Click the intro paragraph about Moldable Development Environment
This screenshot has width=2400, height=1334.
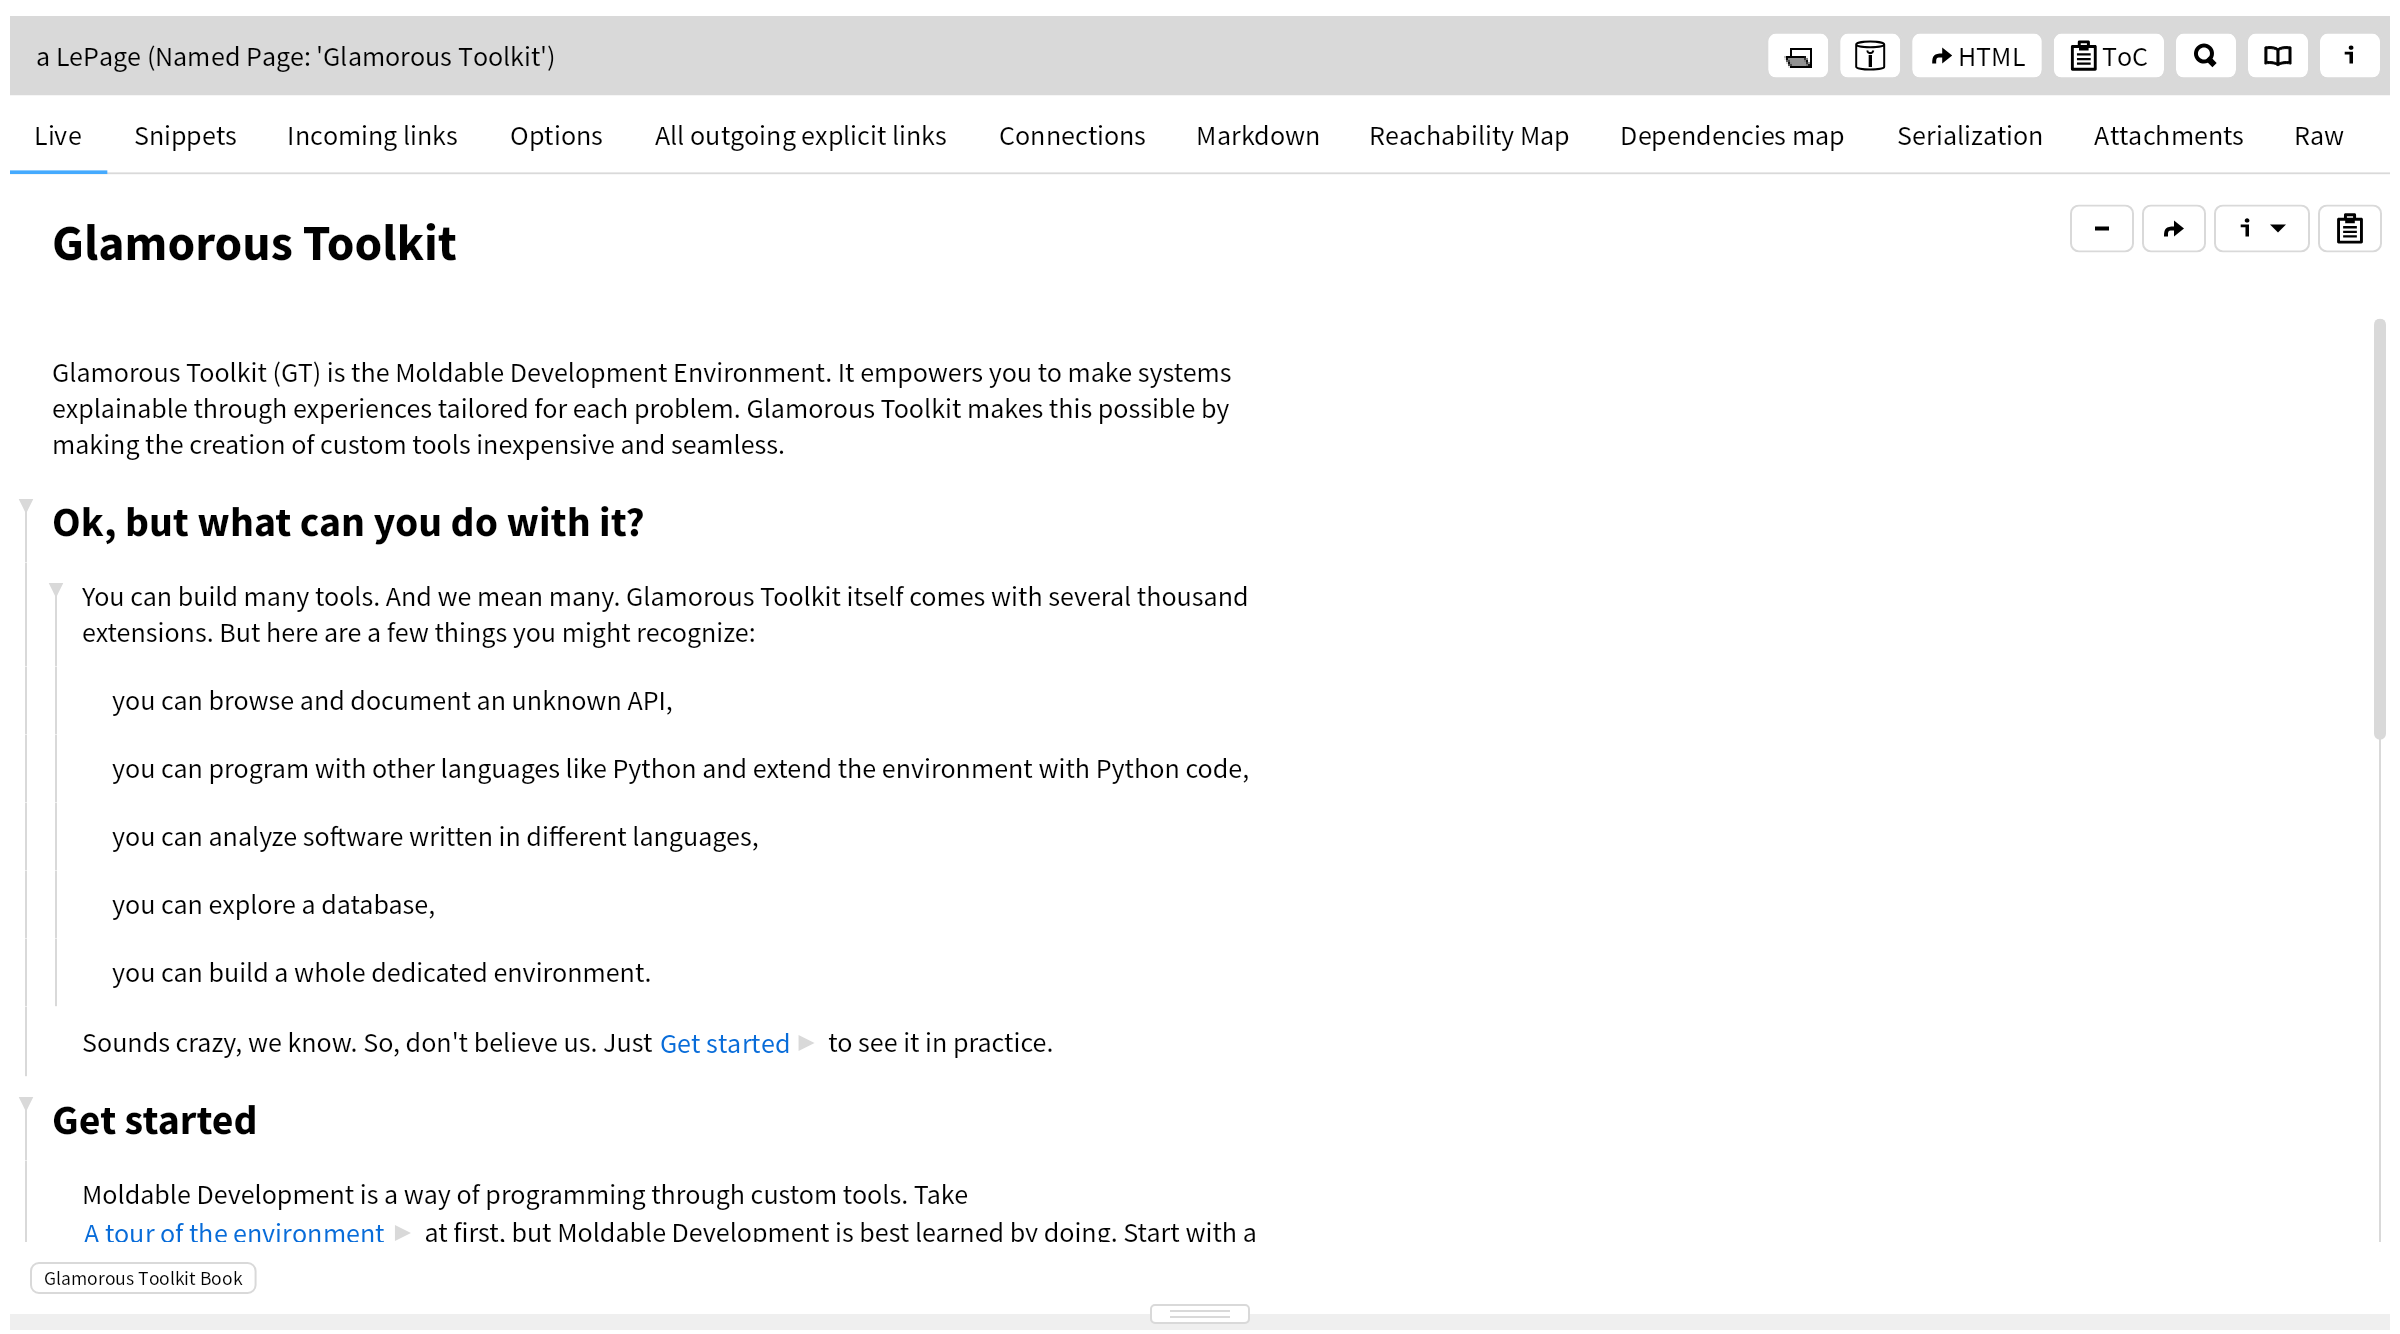642,408
